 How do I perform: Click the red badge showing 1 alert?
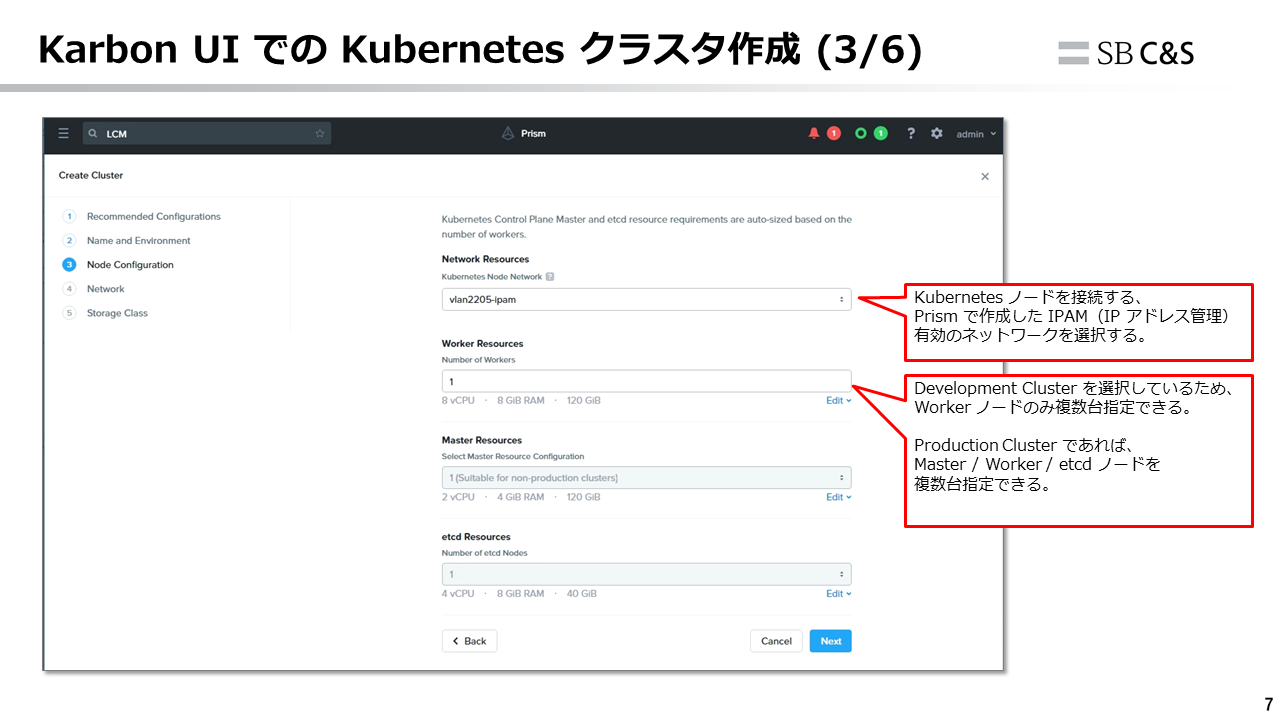pyautogui.click(x=833, y=133)
